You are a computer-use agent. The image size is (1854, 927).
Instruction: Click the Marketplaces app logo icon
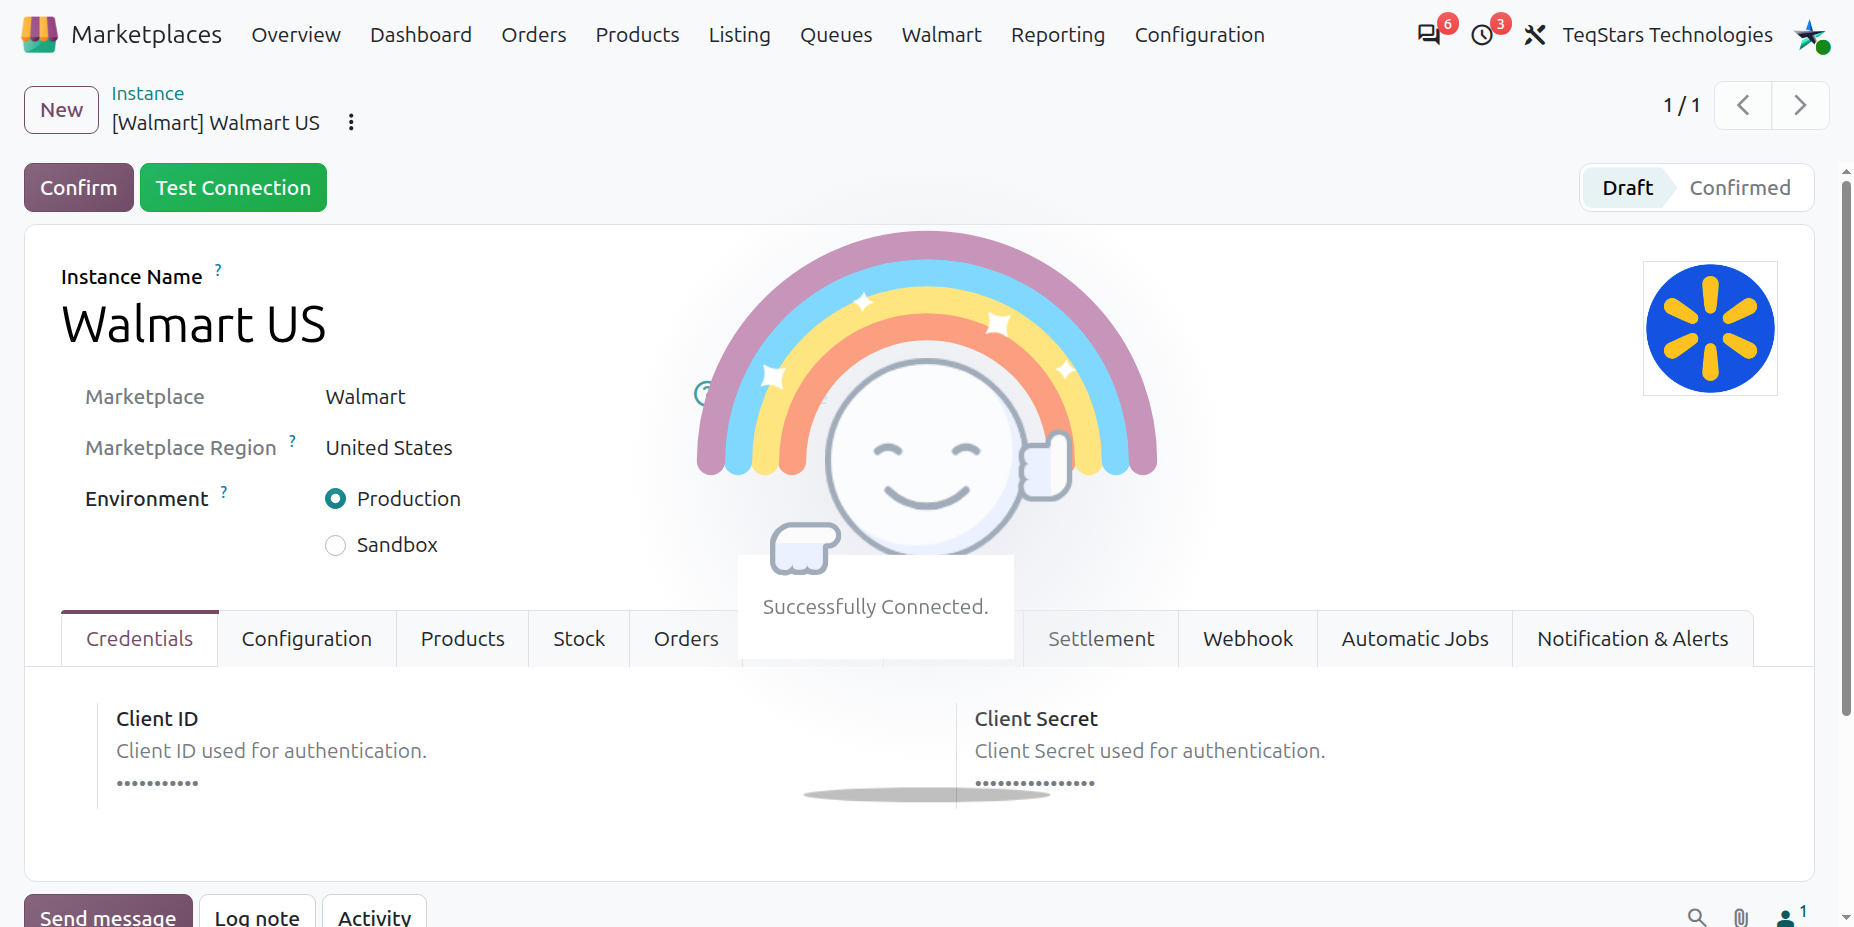39,35
